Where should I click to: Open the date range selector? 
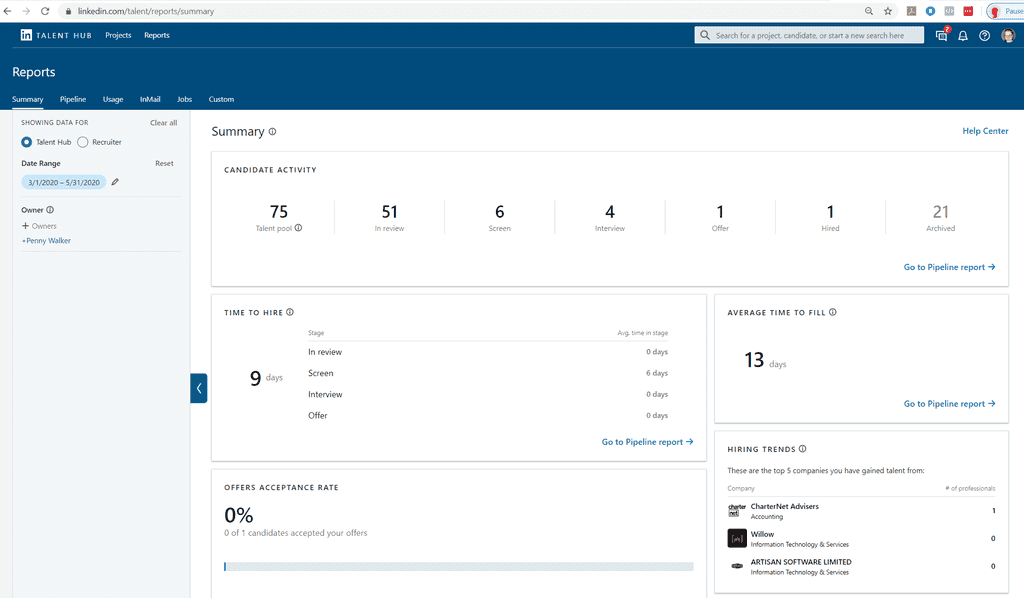point(62,182)
